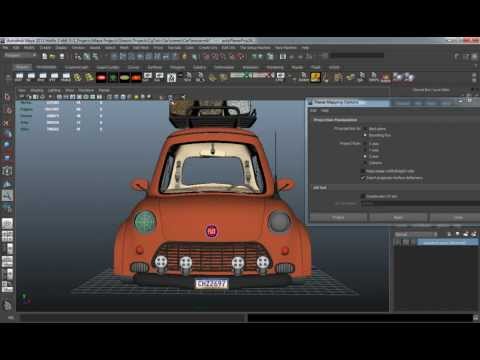Choose Y axis under Project from
Image resolution: width=480 pixels, height=360 pixels.
click(365, 150)
